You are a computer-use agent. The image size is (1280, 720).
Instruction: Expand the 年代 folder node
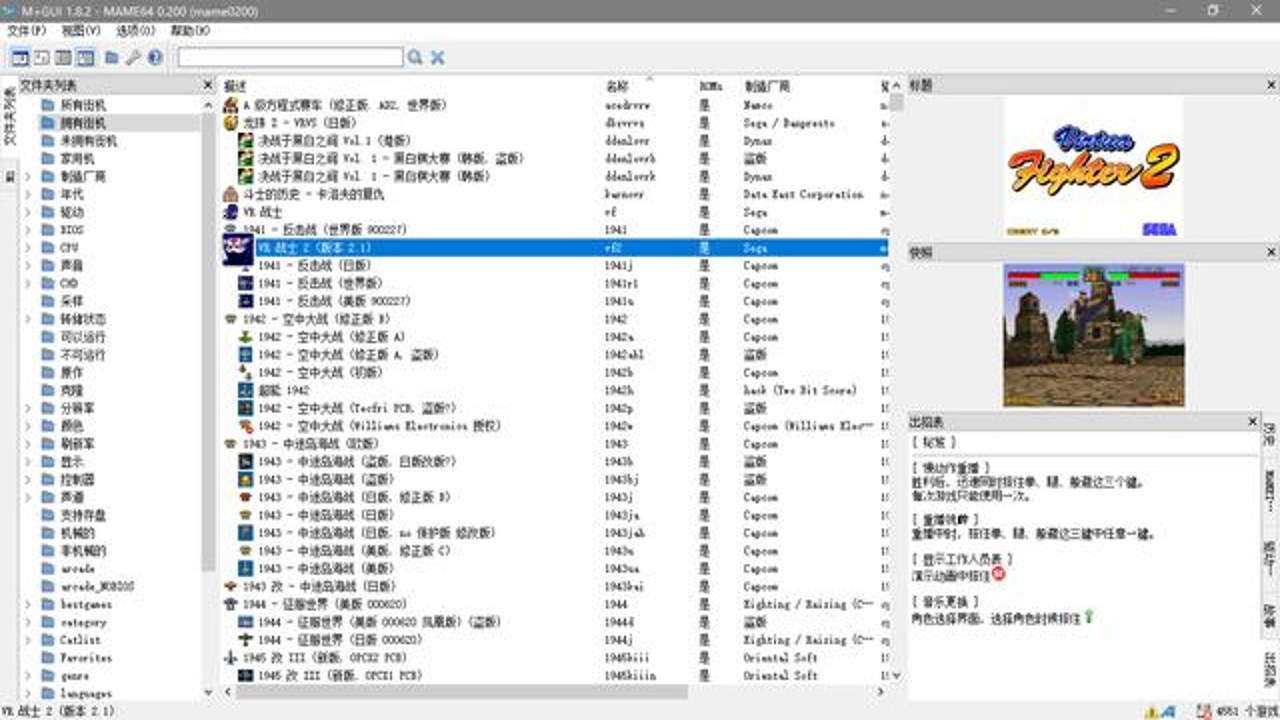coord(28,194)
